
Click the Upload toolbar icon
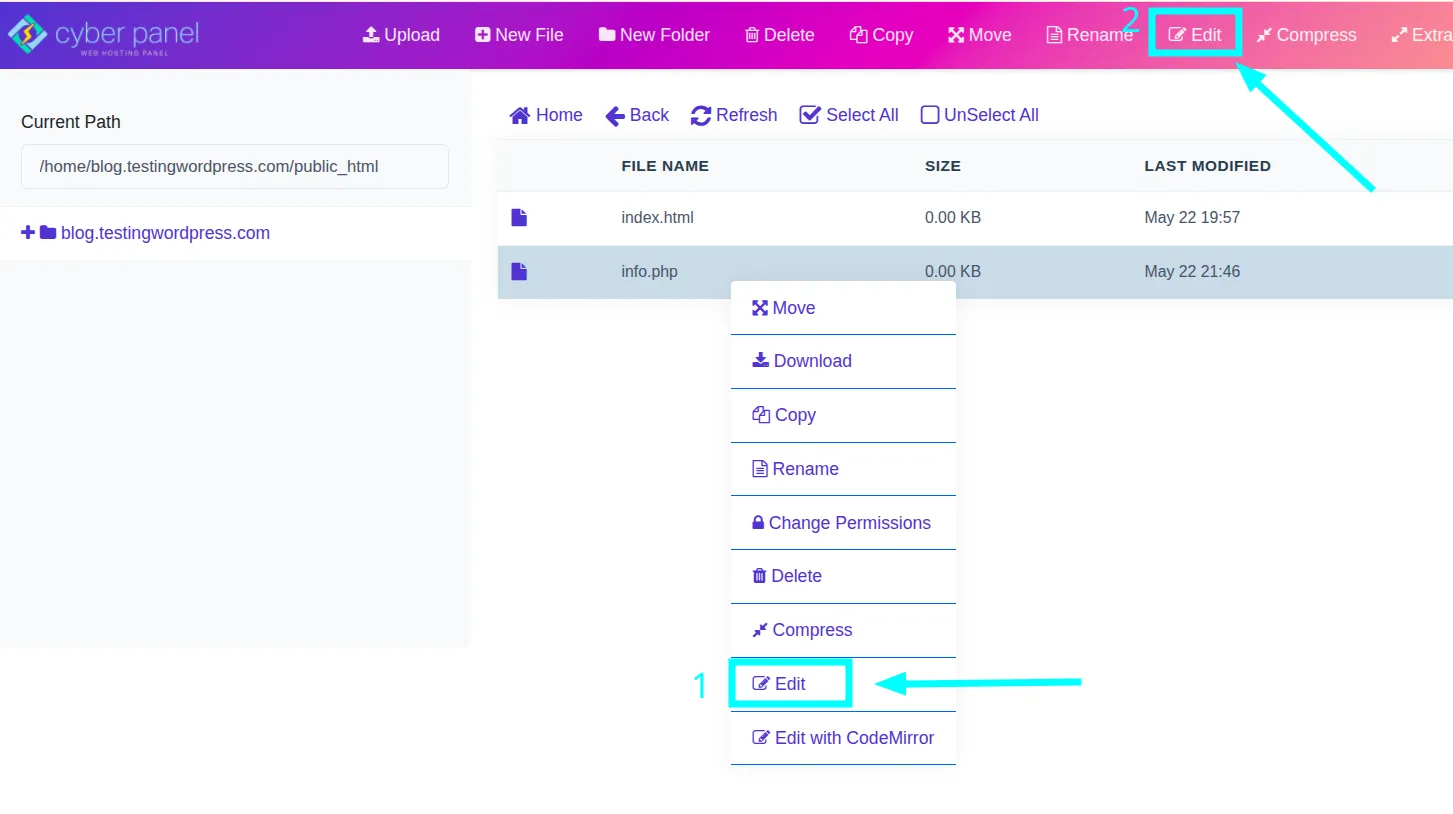click(371, 35)
